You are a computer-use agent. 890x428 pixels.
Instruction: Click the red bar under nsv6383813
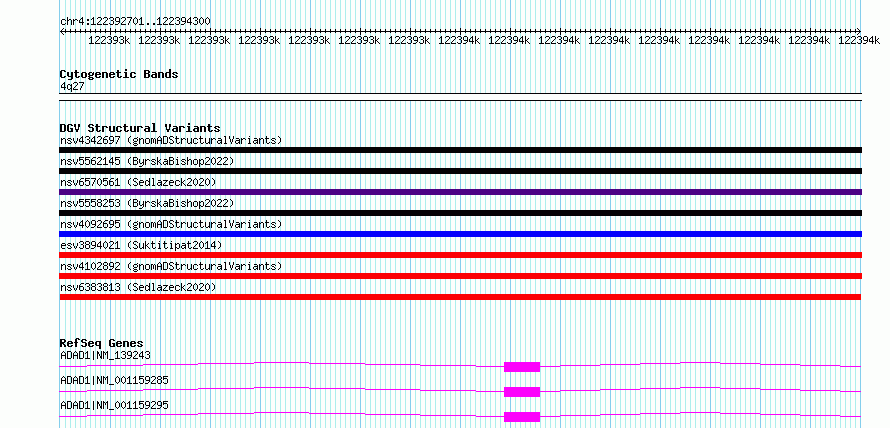point(460,297)
